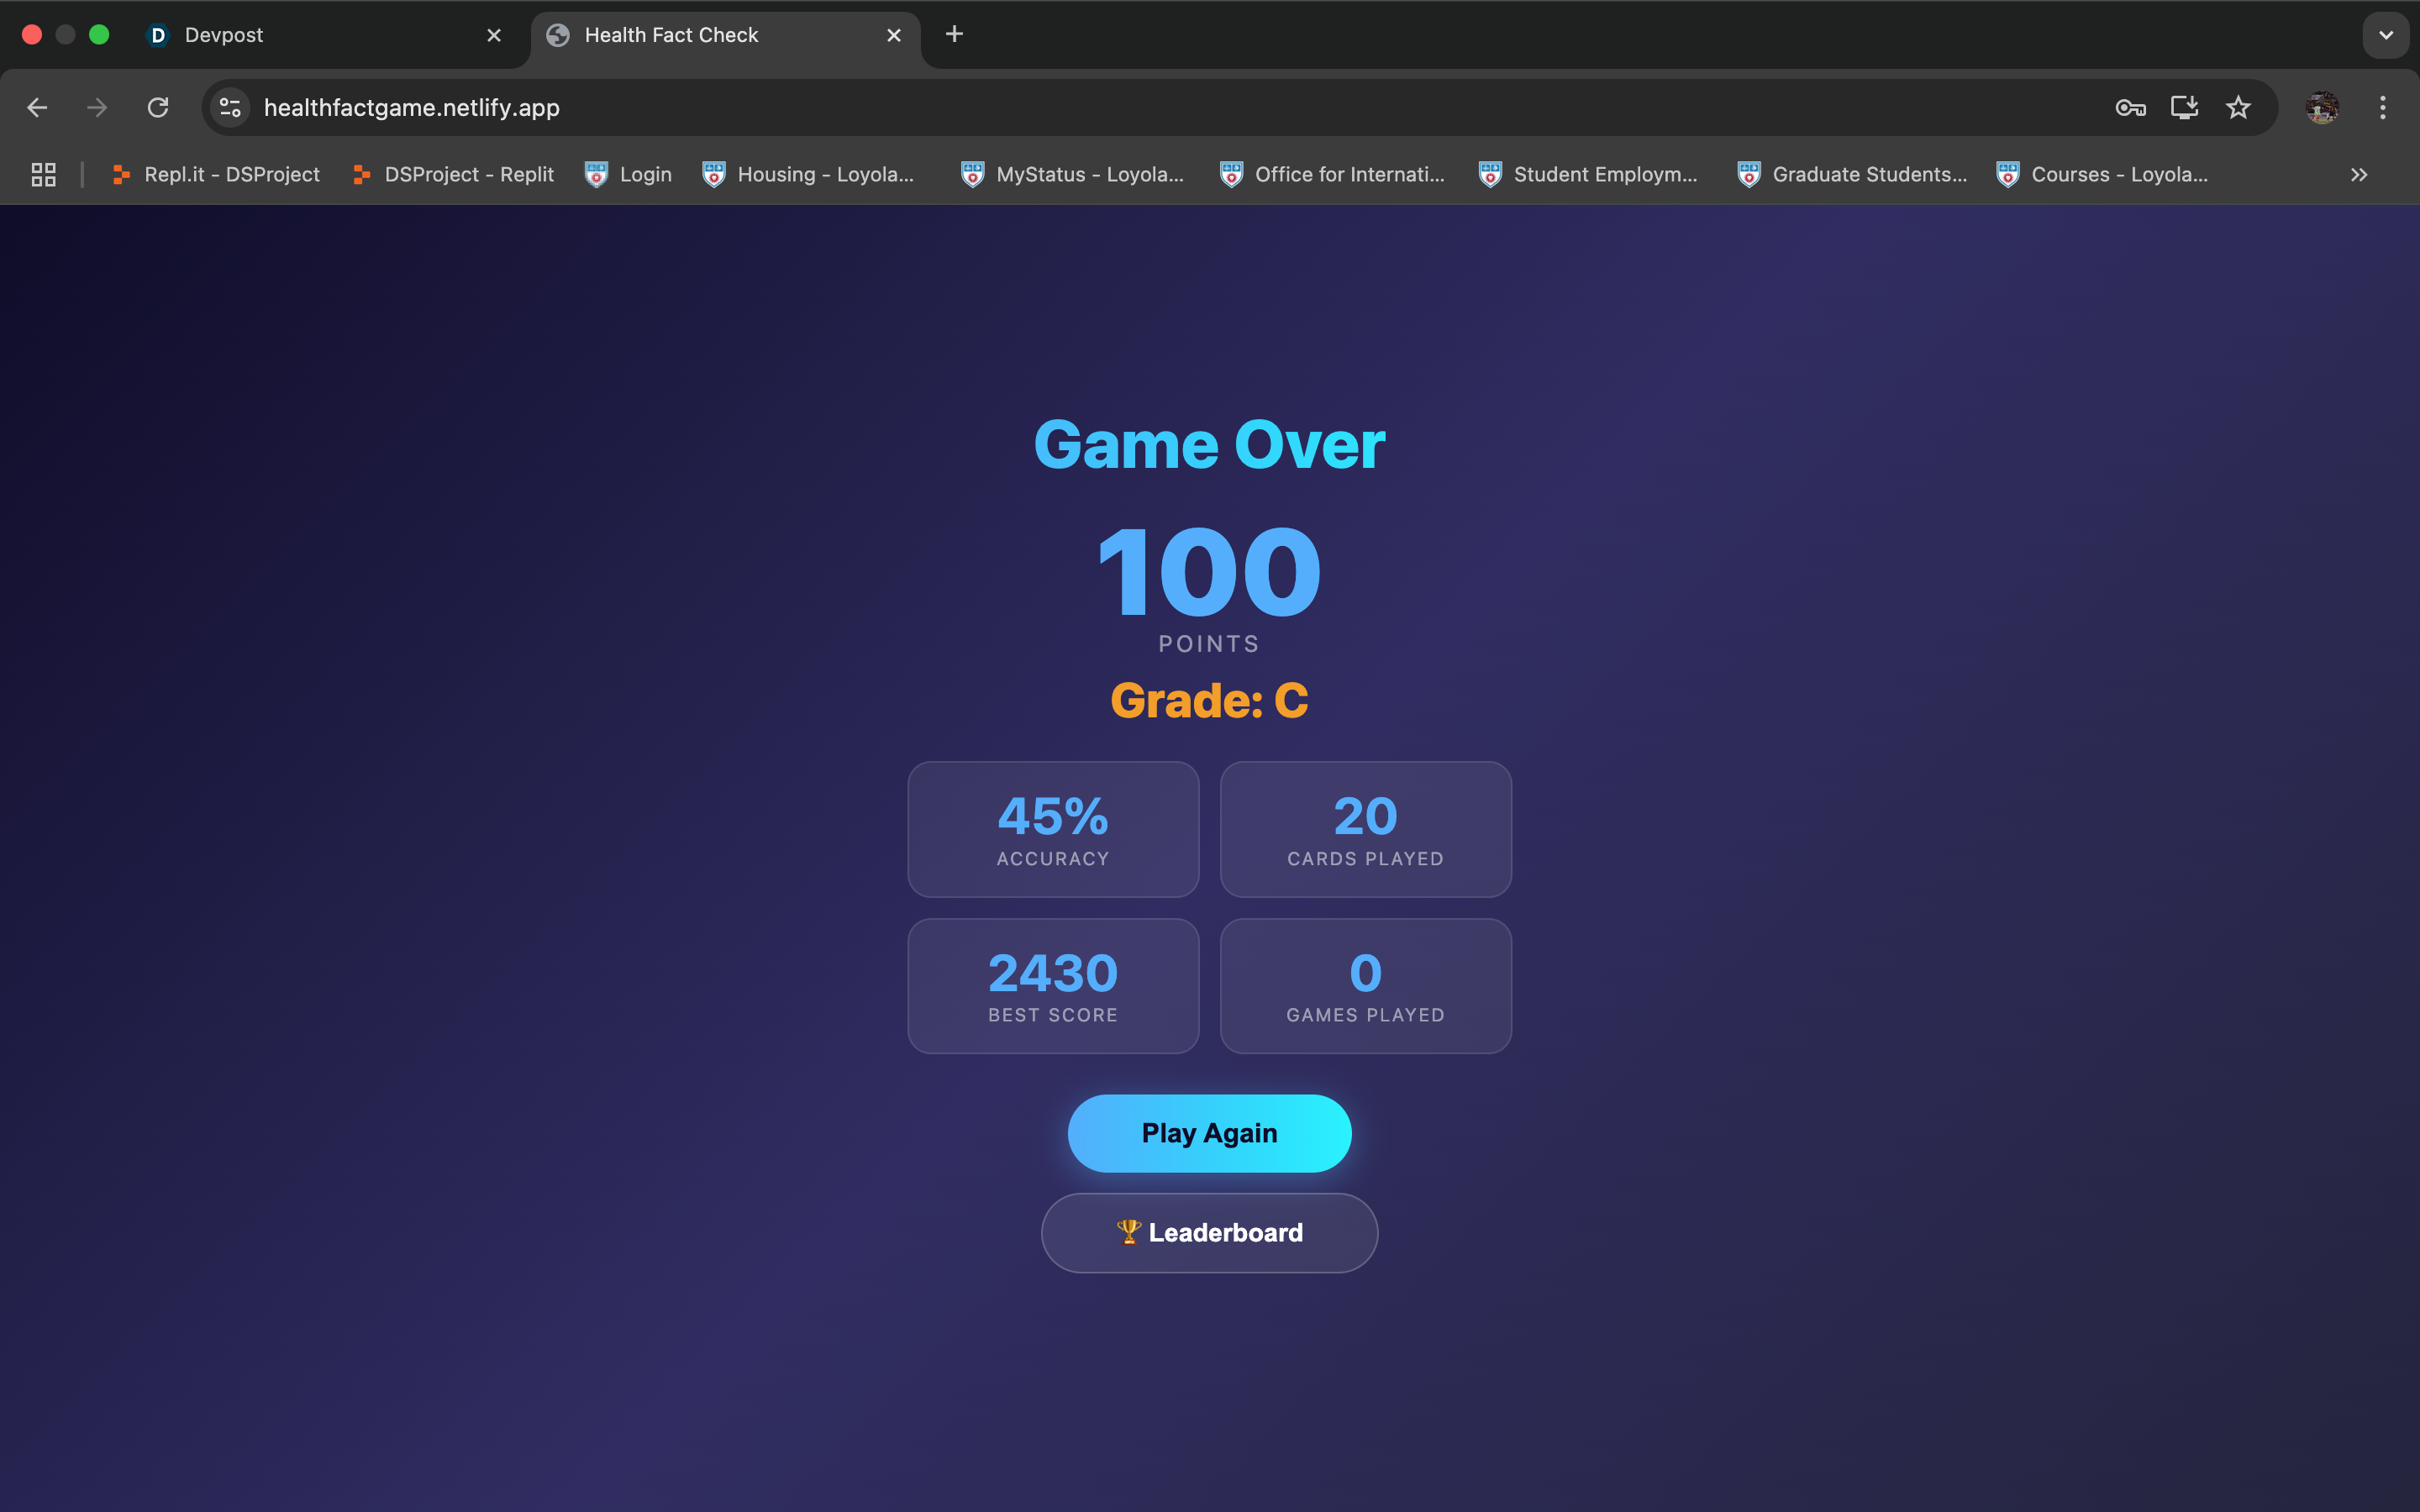Open a new tab with plus button
The height and width of the screenshot is (1512, 2420).
pos(954,34)
